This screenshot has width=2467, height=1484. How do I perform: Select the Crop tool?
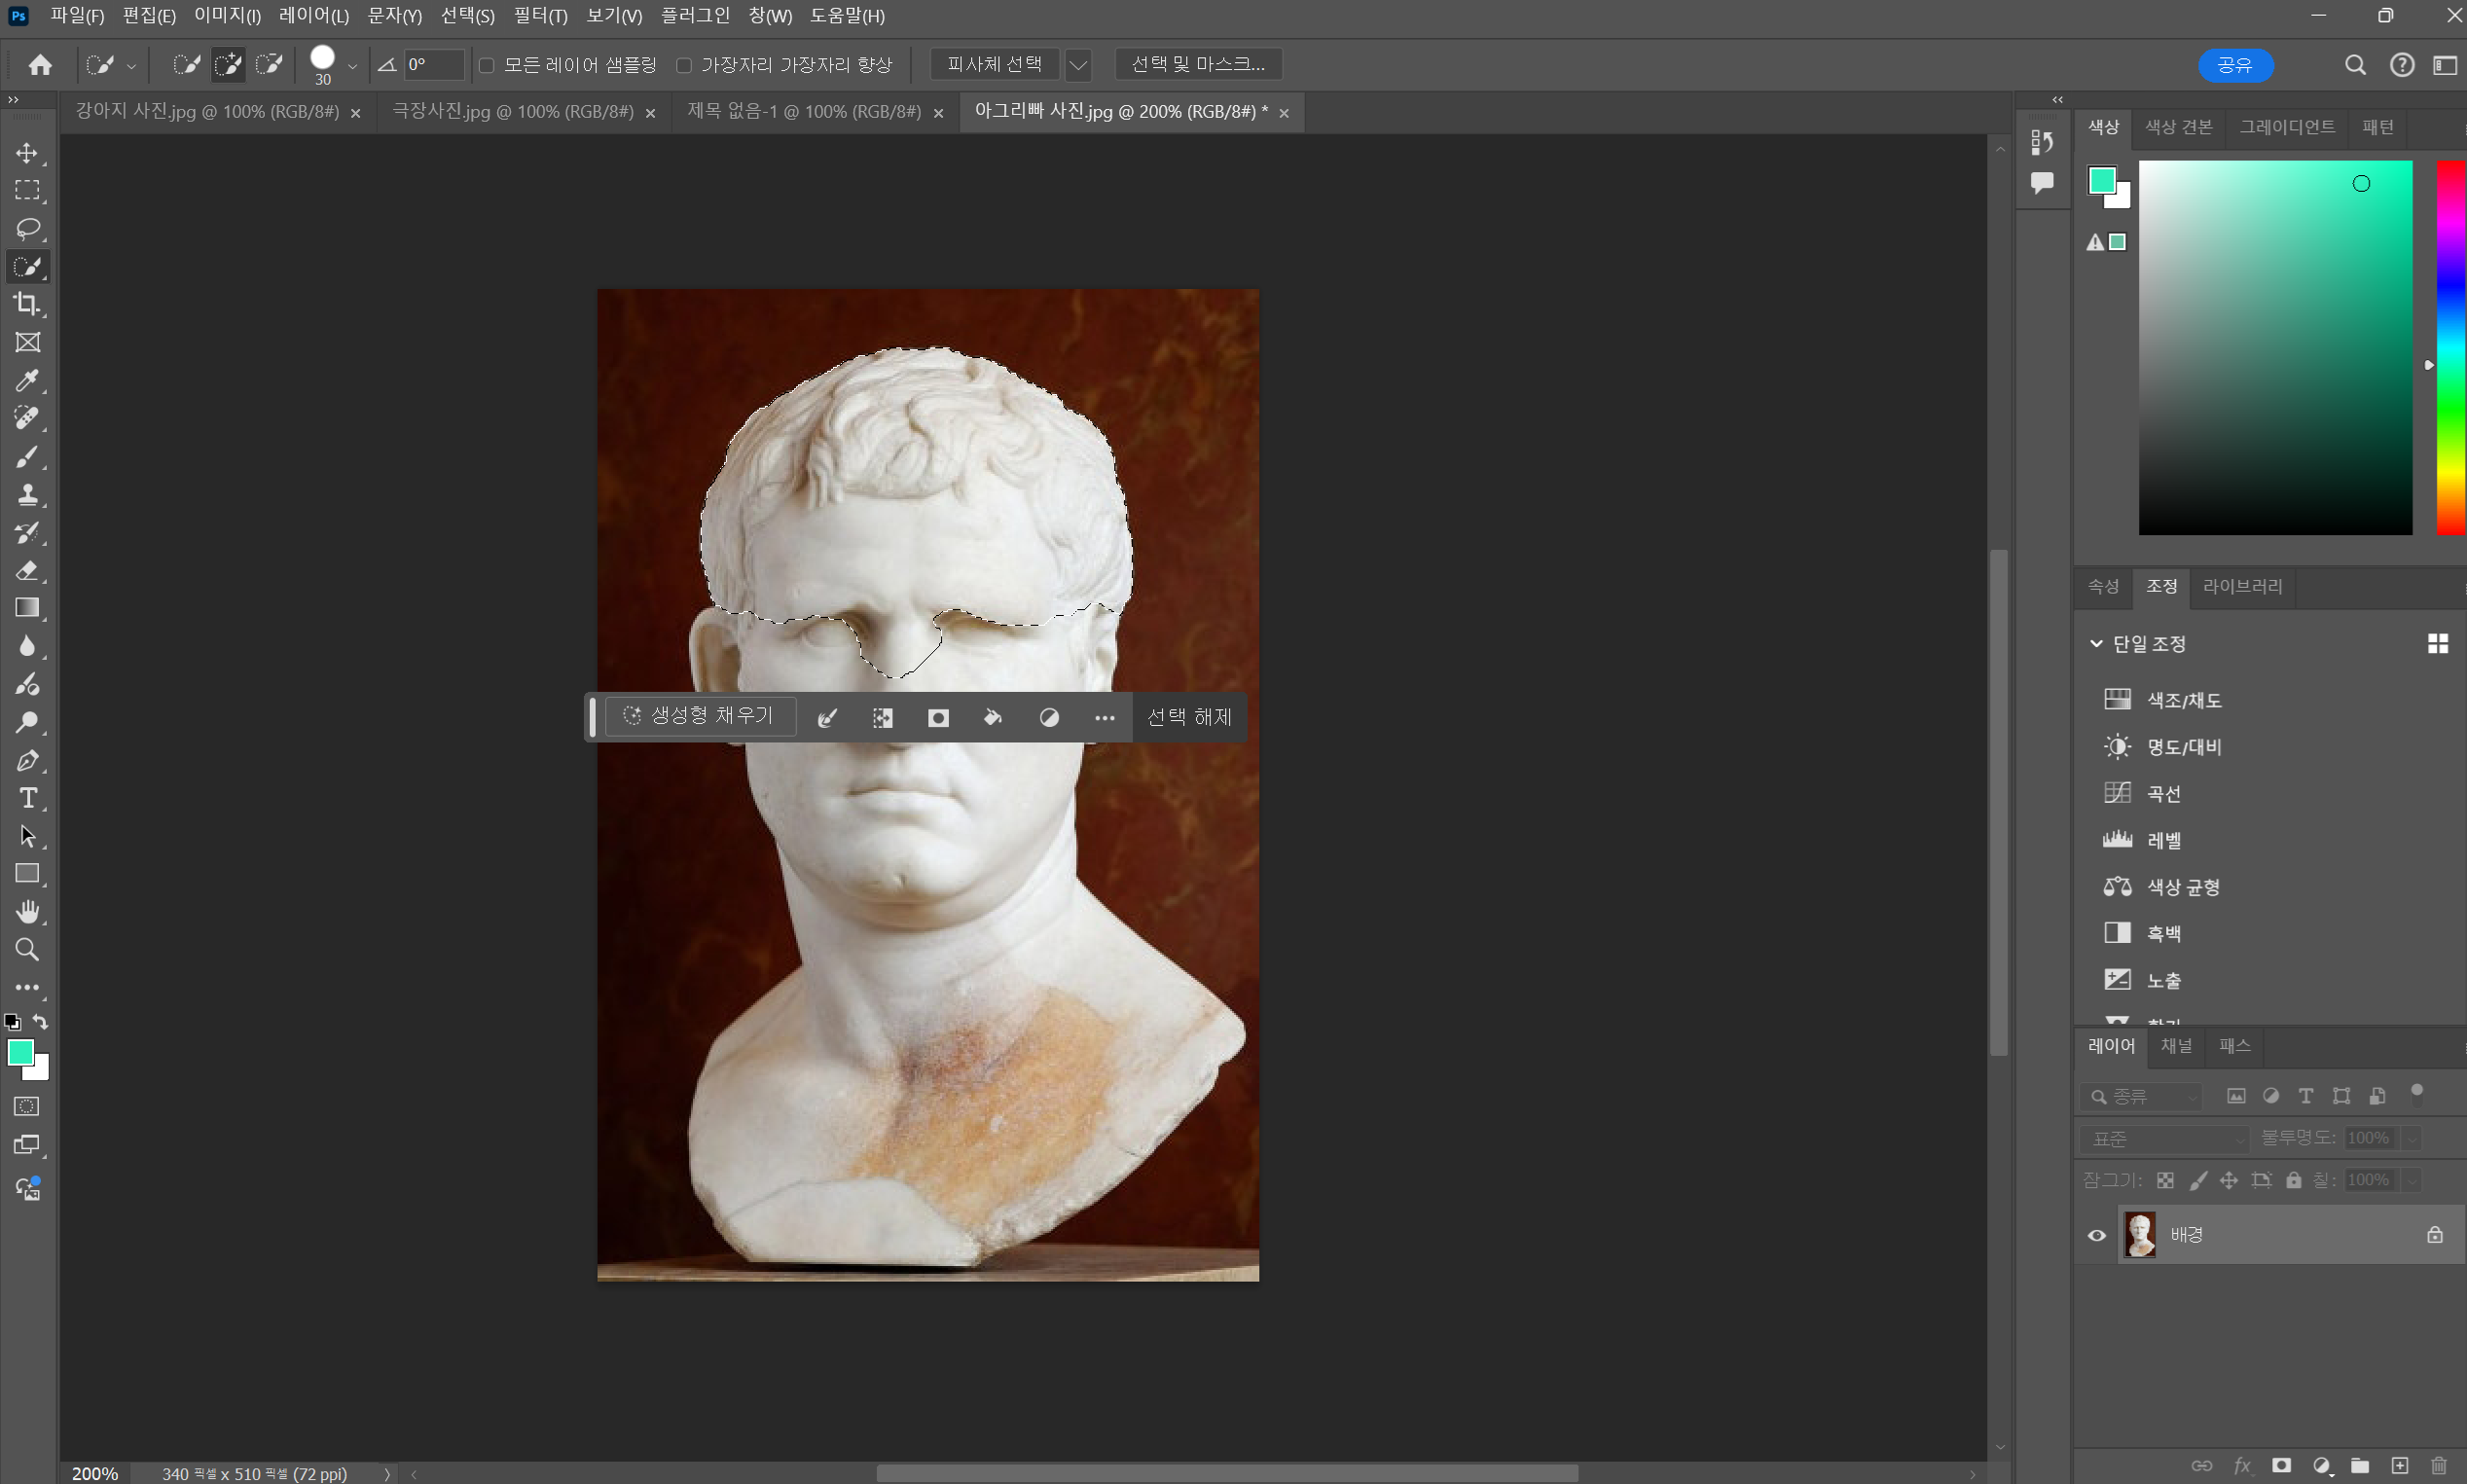[x=27, y=304]
